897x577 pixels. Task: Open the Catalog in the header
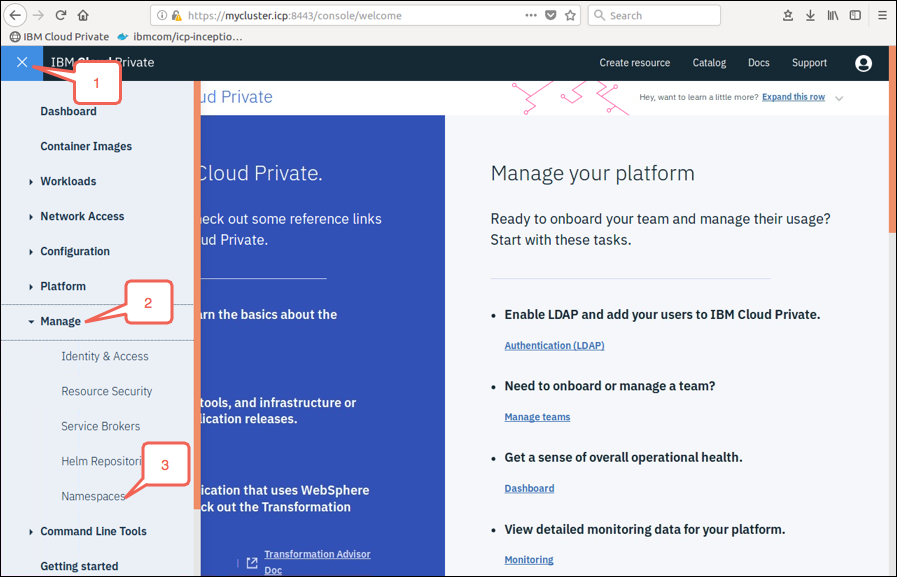coord(709,63)
